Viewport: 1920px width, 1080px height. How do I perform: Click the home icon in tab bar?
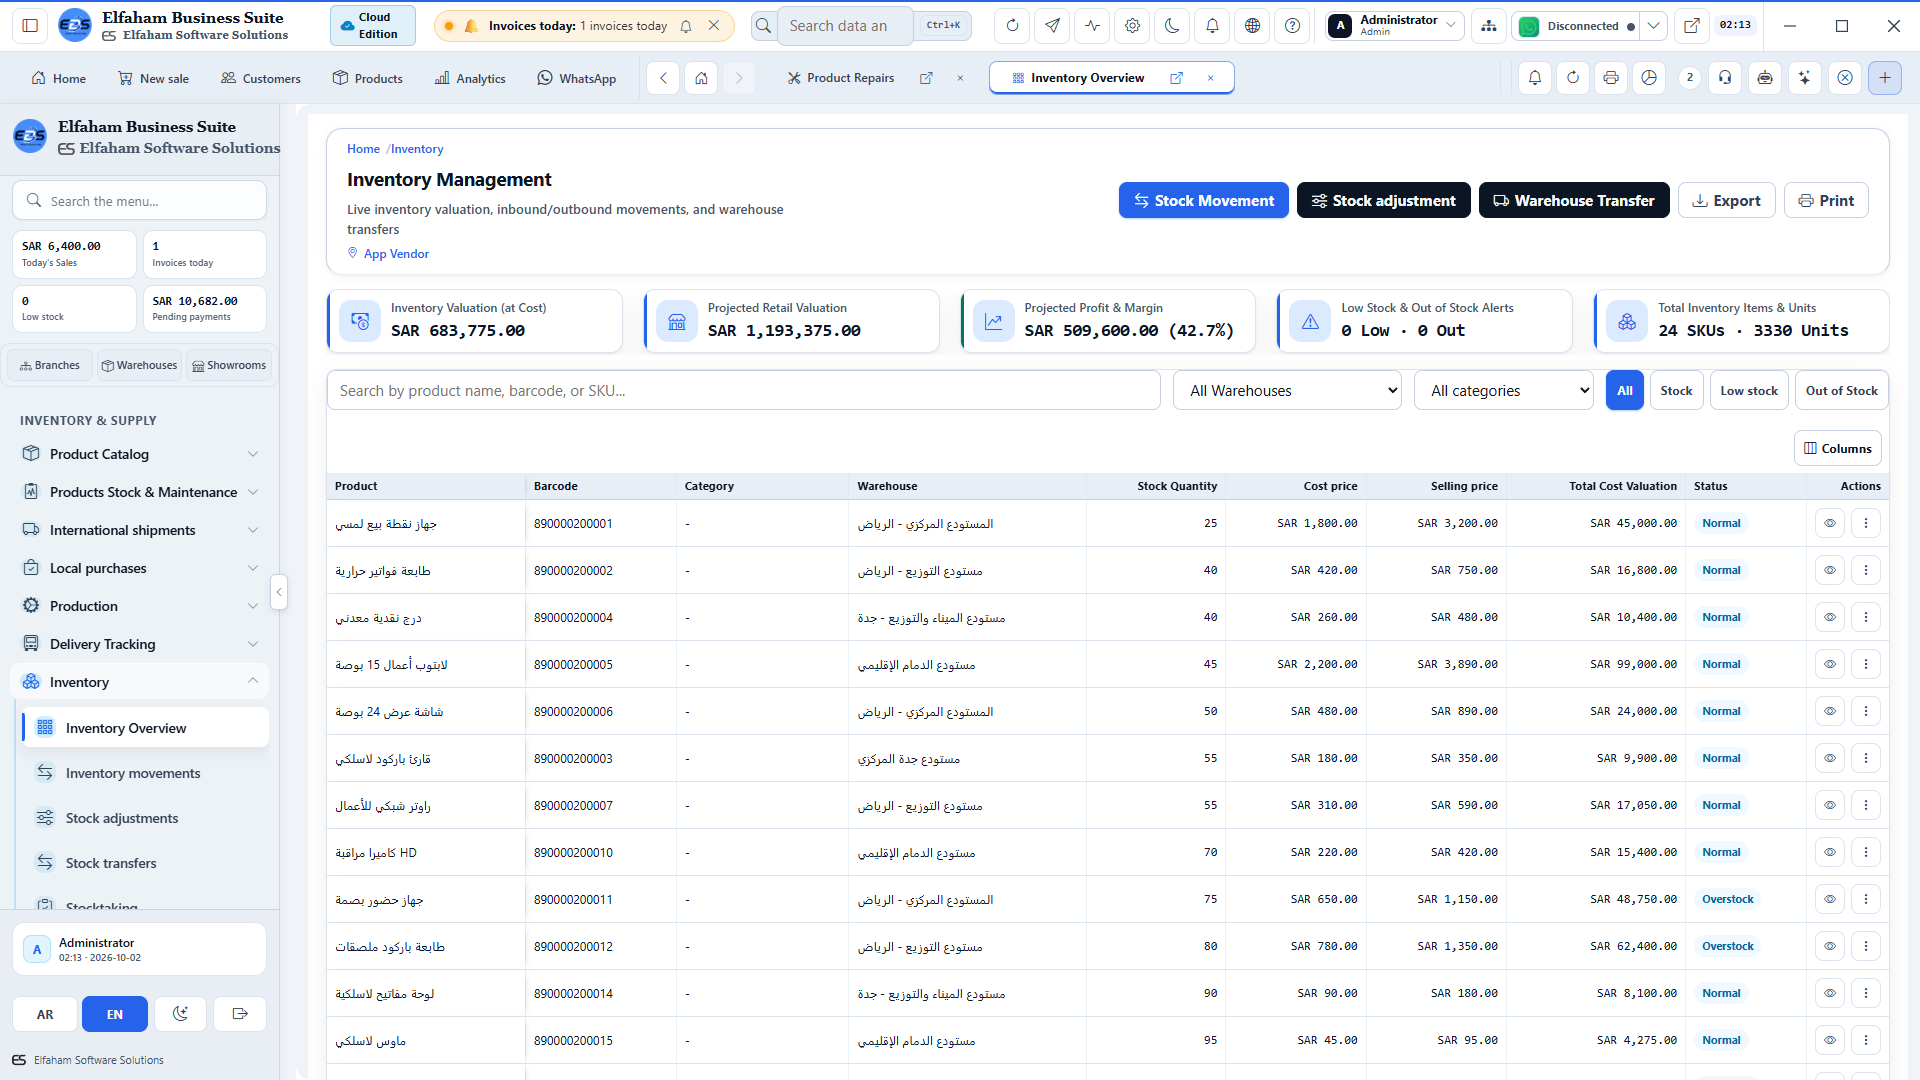click(x=702, y=78)
